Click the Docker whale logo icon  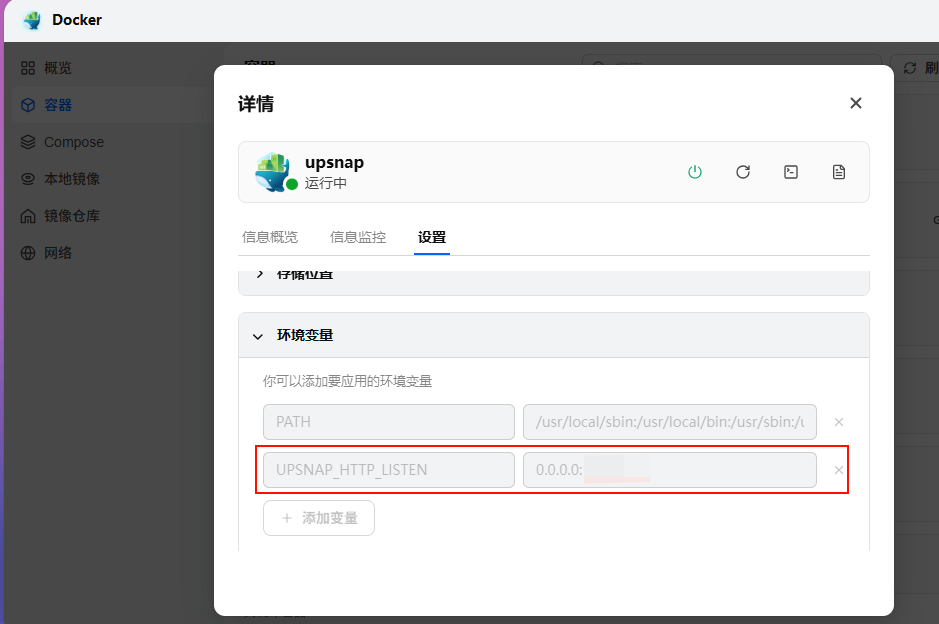32,20
